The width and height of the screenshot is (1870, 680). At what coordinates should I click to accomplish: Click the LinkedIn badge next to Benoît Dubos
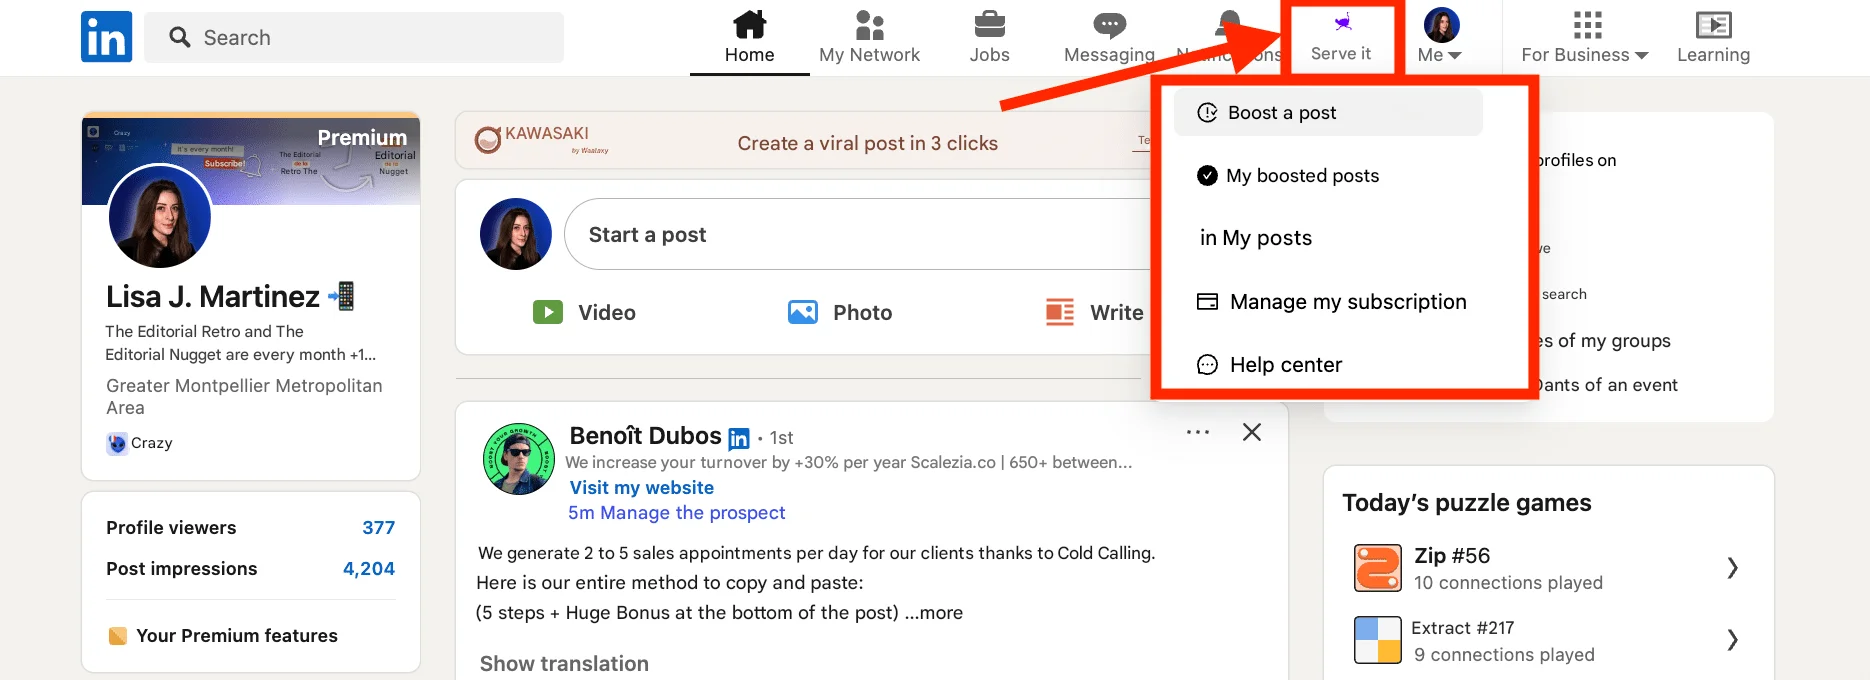point(739,438)
